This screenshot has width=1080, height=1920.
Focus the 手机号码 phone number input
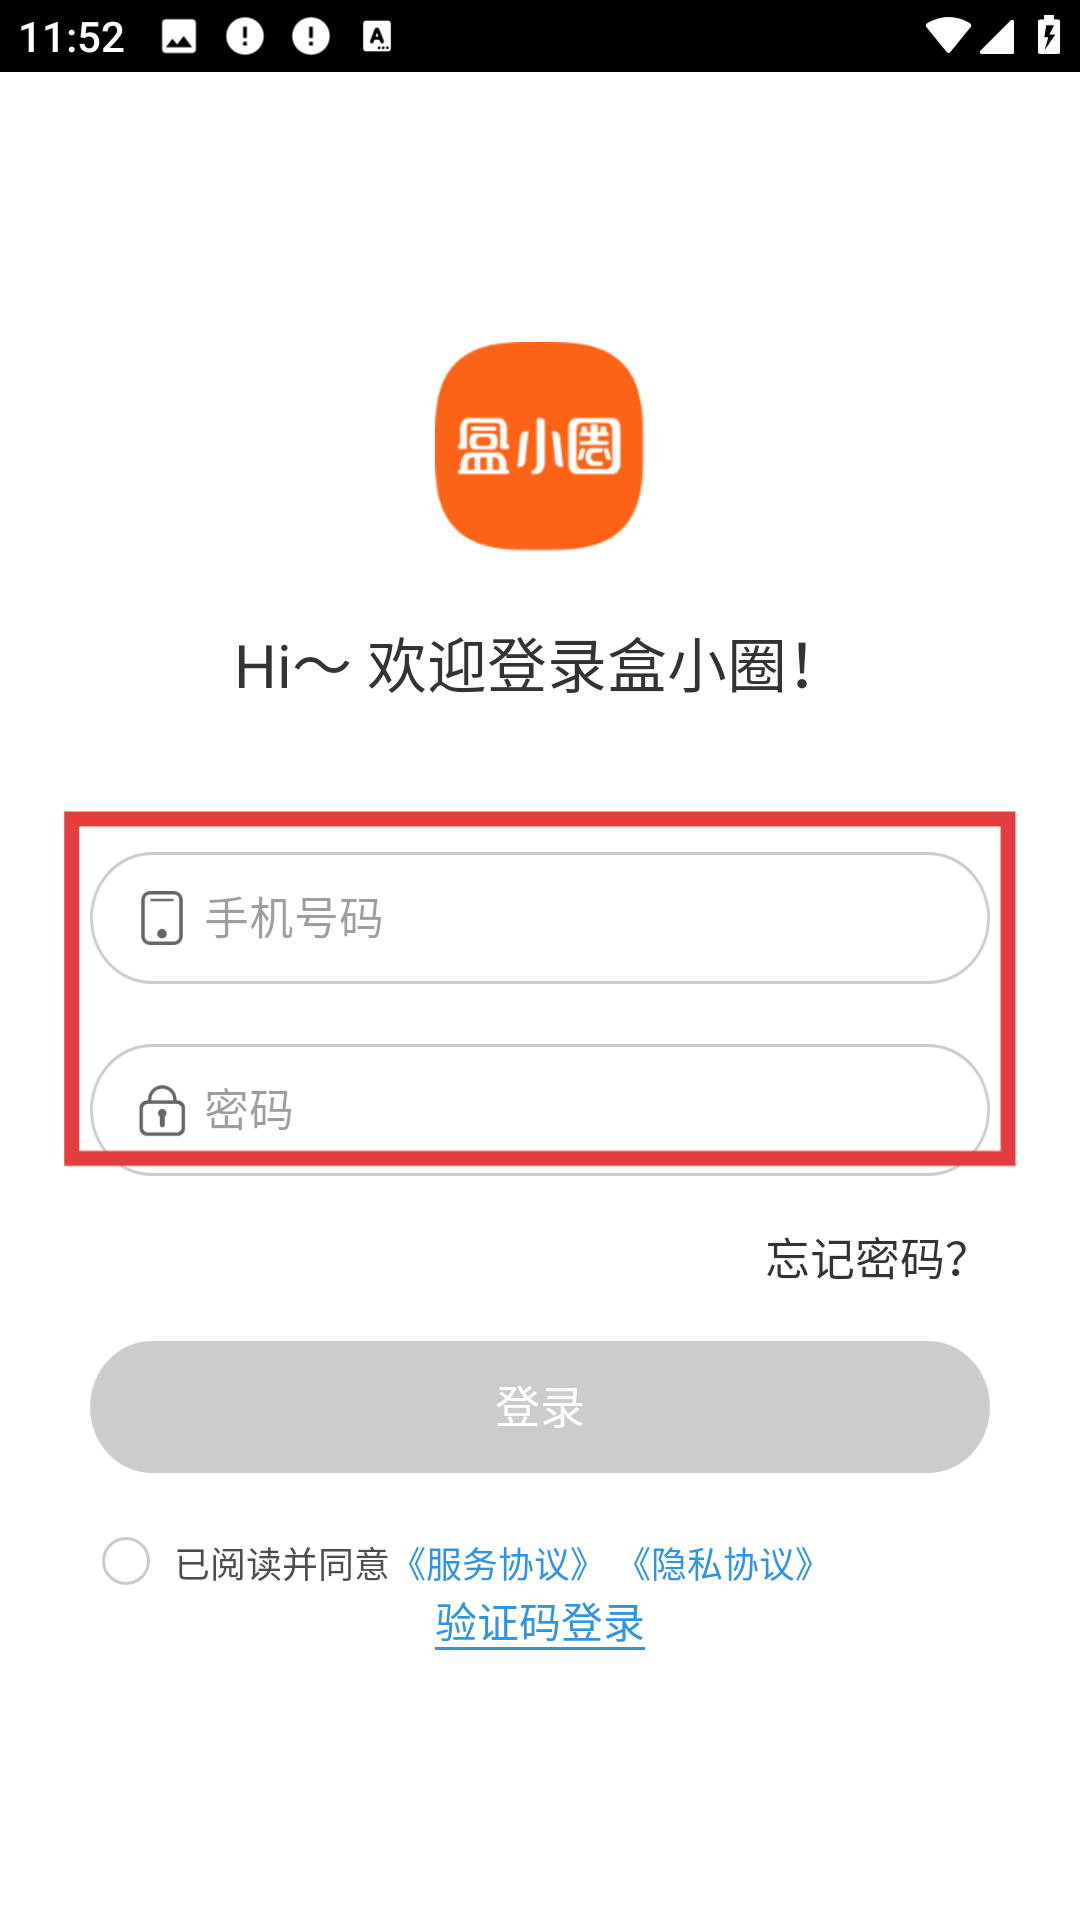click(x=540, y=918)
